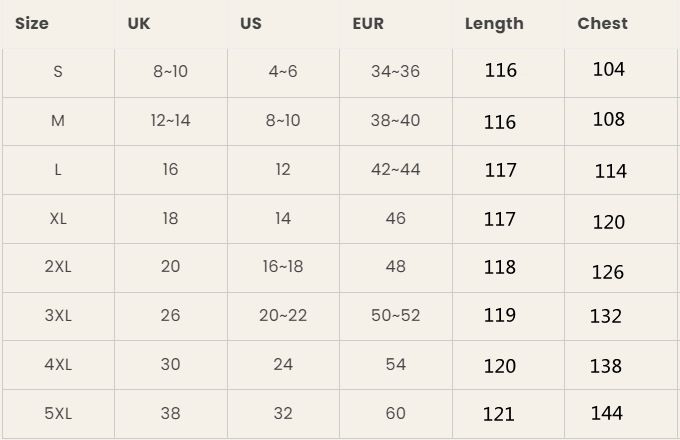Click the chest value 104
This screenshot has width=680, height=440.
[609, 69]
